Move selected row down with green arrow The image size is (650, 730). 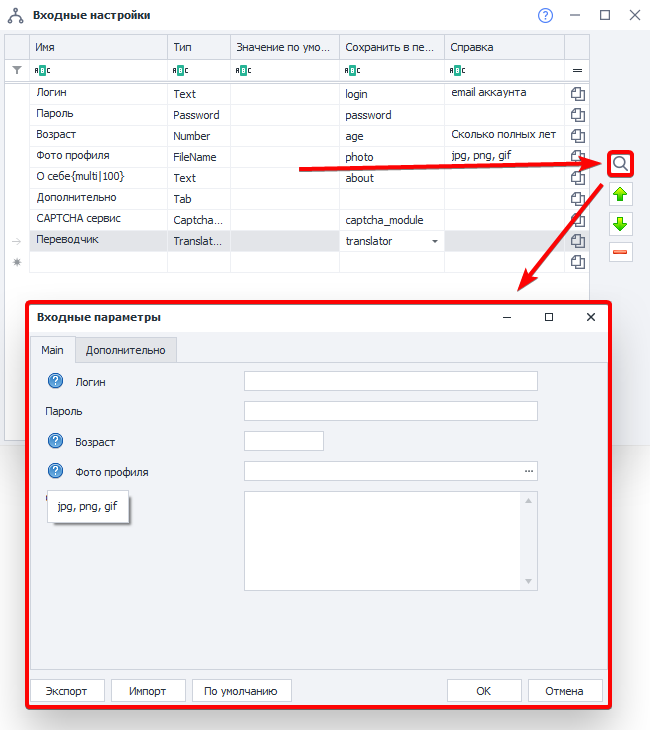click(x=620, y=223)
